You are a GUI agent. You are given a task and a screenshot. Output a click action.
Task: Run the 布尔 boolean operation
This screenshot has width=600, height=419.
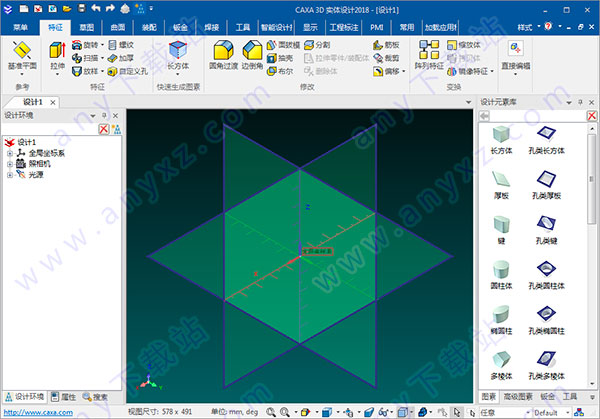click(x=280, y=71)
